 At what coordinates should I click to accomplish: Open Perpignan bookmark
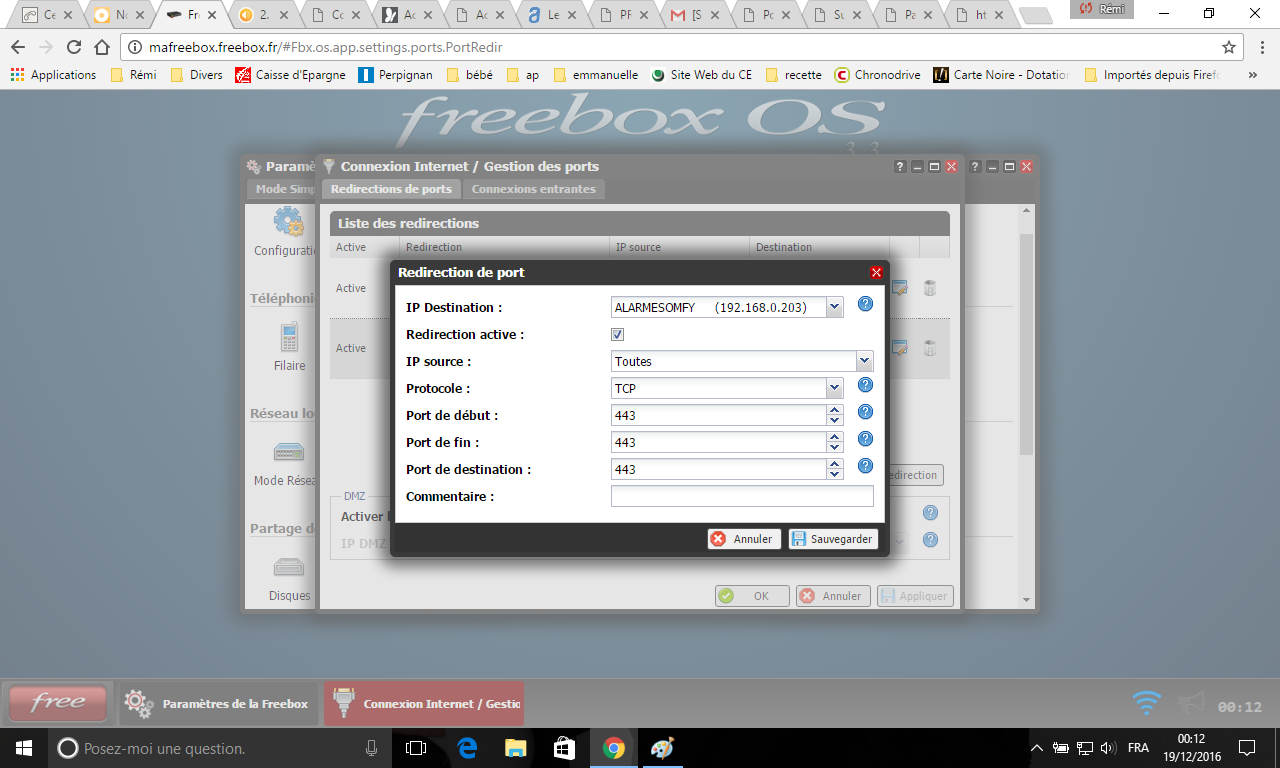pyautogui.click(x=397, y=75)
